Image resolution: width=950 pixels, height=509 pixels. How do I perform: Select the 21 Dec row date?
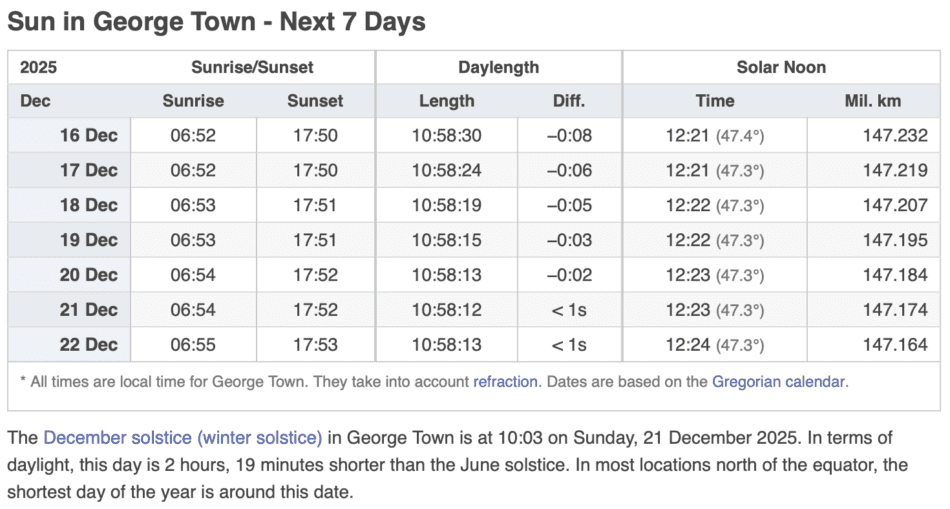[89, 310]
